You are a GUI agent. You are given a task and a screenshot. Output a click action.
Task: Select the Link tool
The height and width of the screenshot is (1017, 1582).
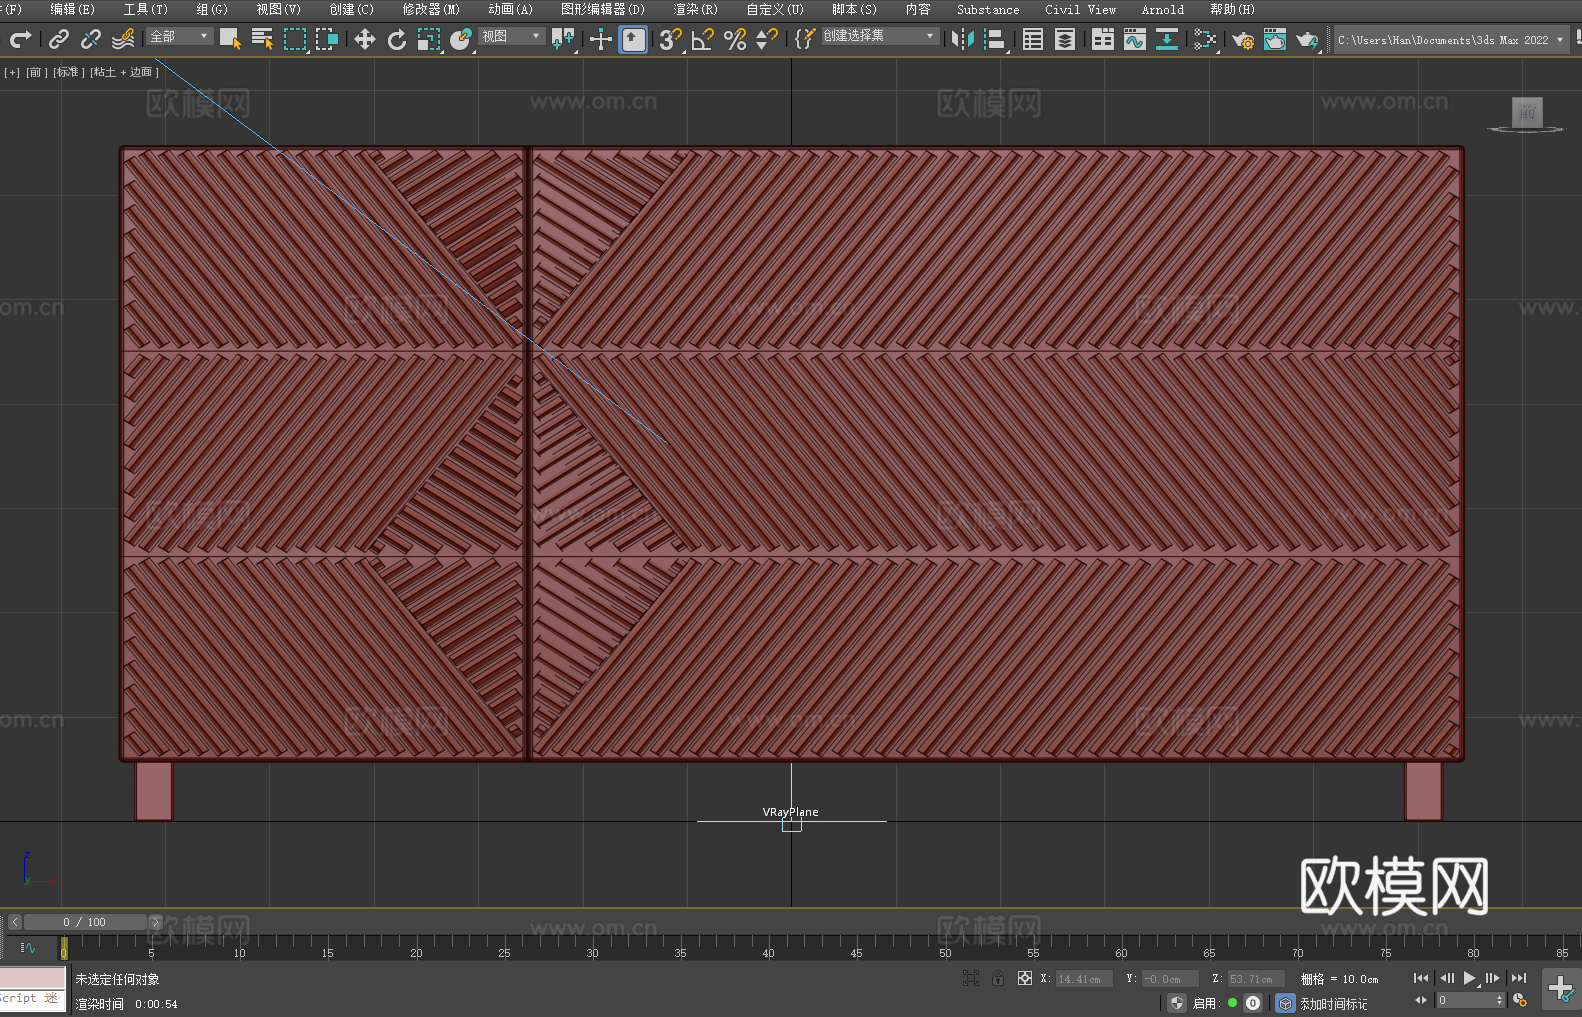tap(59, 39)
